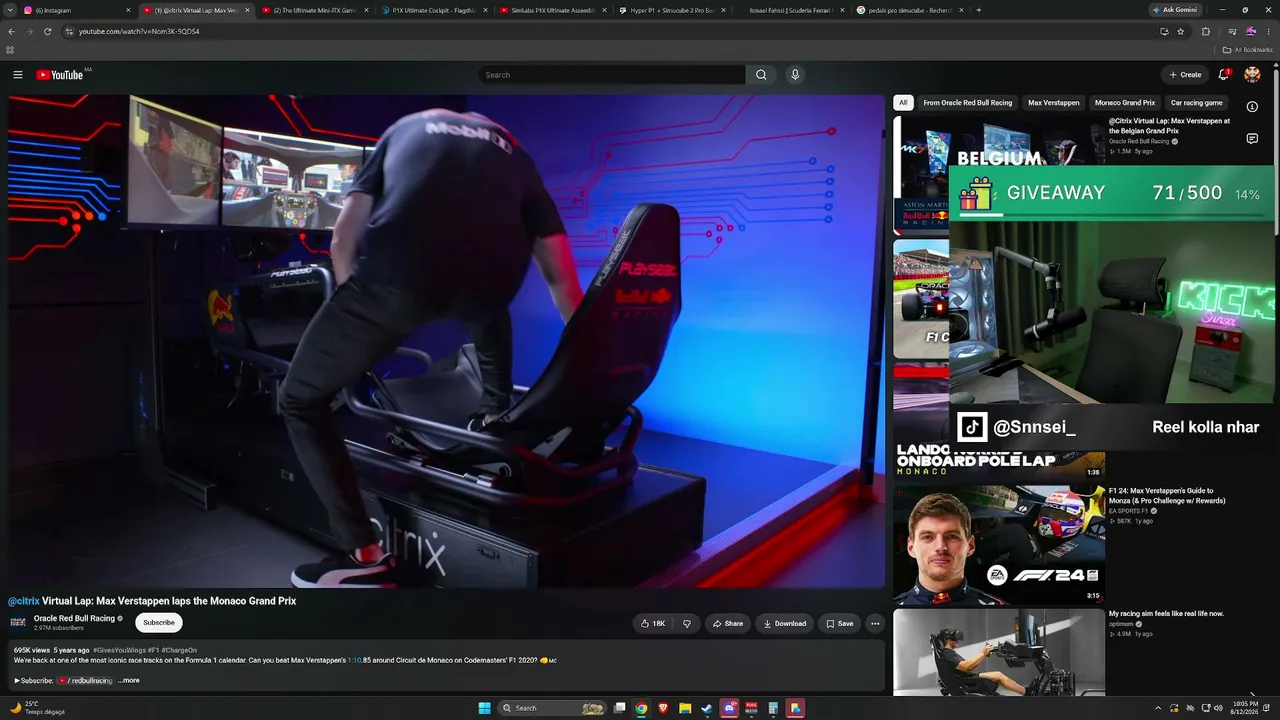This screenshot has width=1280, height=720.
Task: Switch to the Instagram tab
Action: [77, 10]
